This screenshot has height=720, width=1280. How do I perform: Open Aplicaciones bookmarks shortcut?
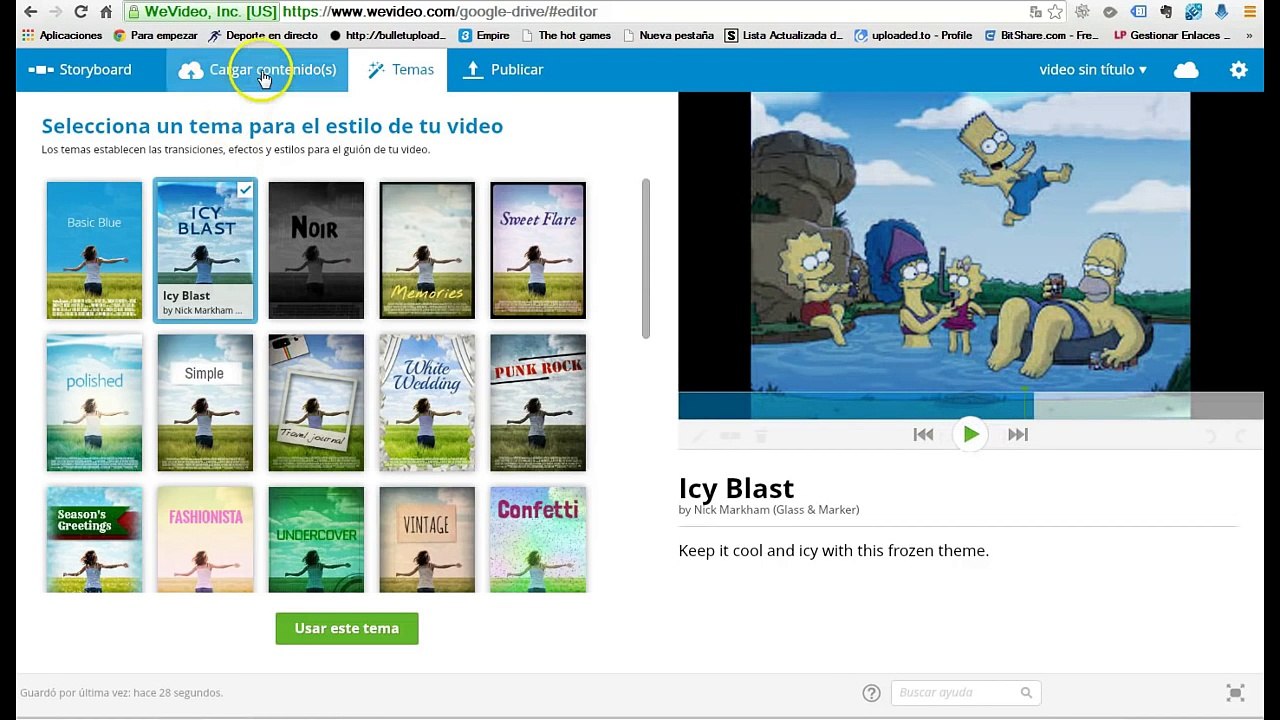coord(62,35)
